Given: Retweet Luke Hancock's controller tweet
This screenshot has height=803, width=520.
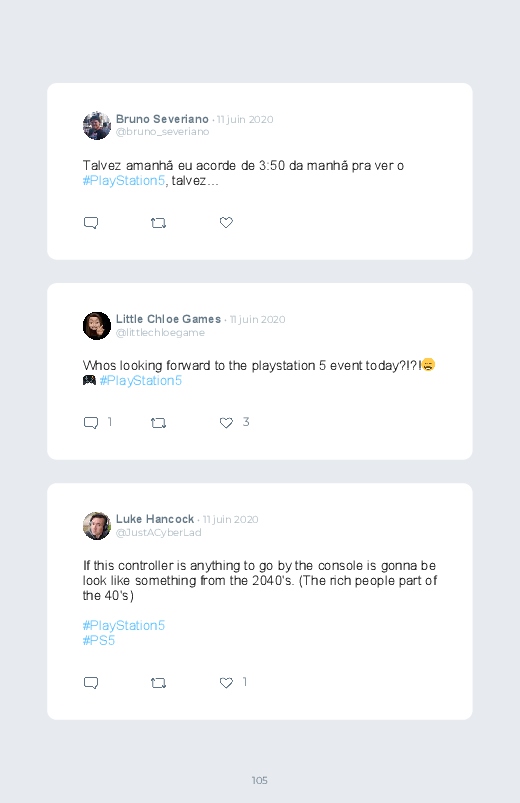Looking at the screenshot, I should tap(158, 683).
